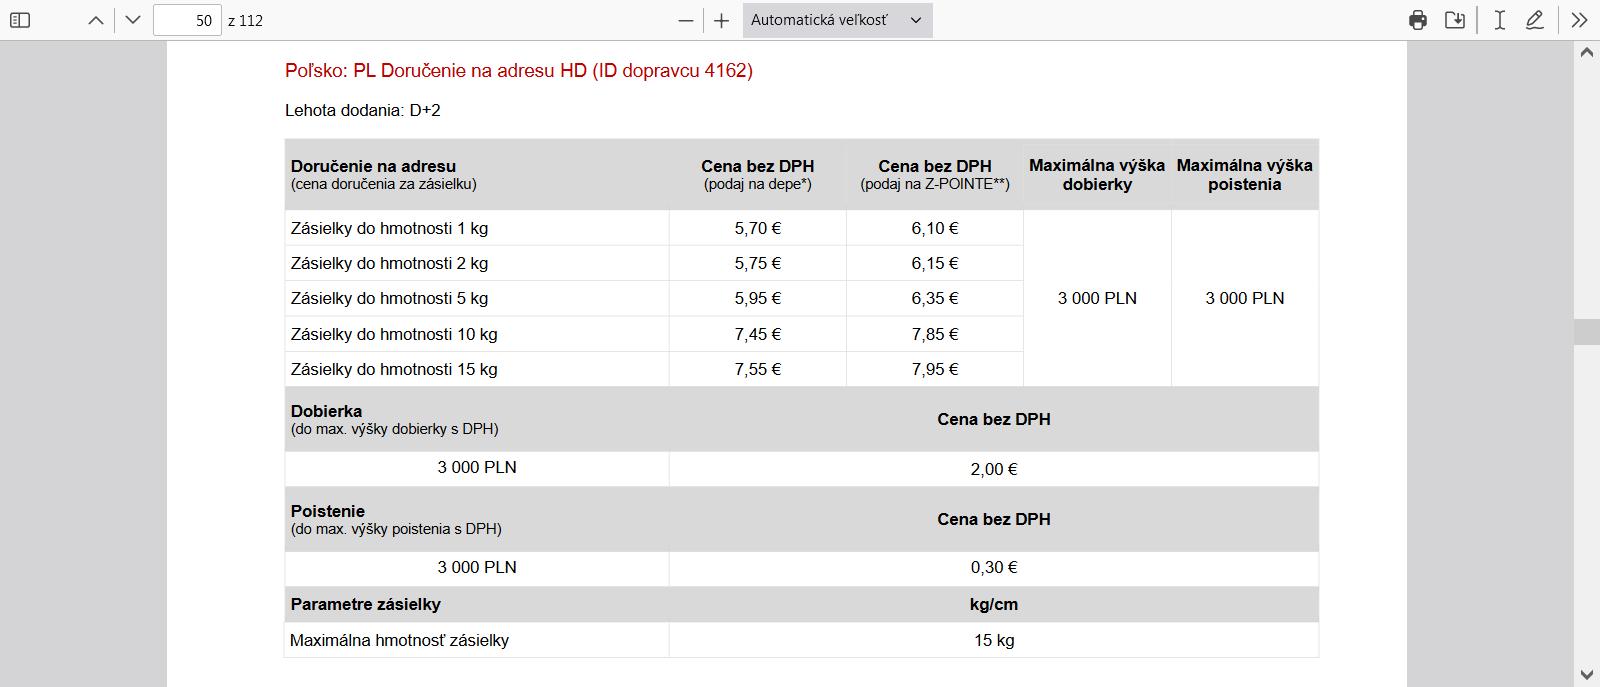
Task: Click the Maximálna hmotnosť zásielky row label
Action: click(x=399, y=640)
